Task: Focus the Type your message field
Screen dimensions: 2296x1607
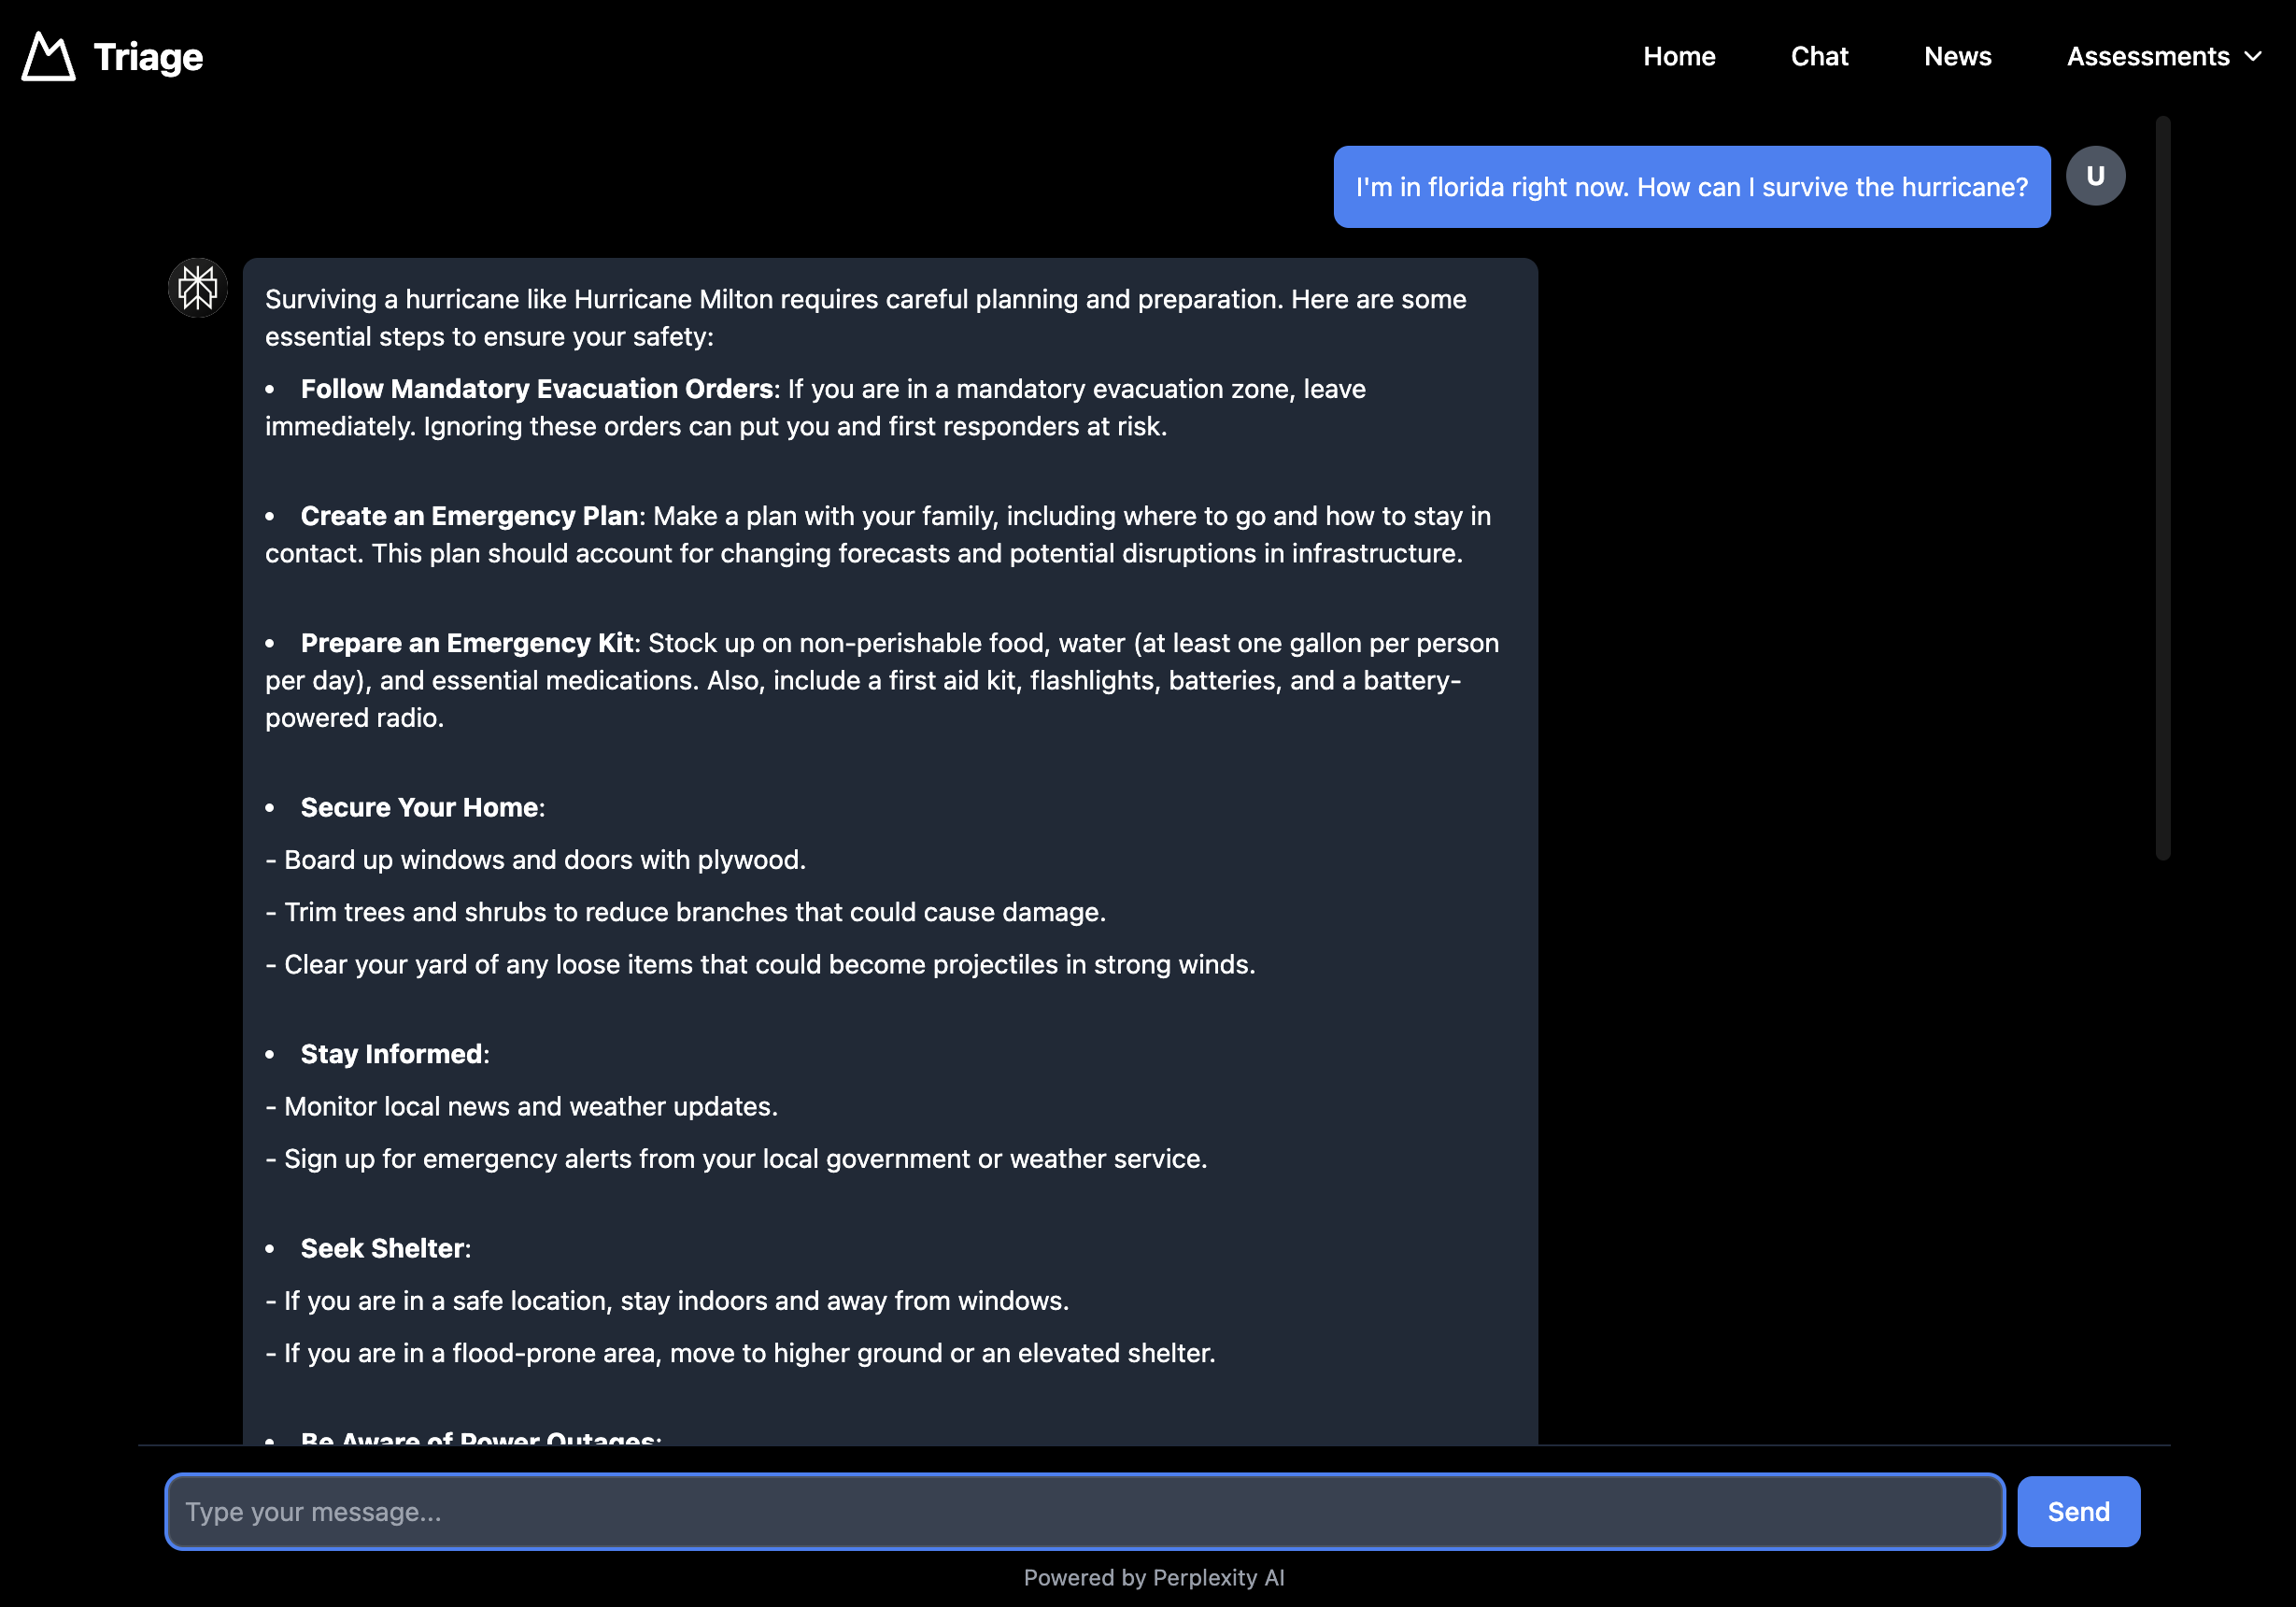Action: point(1084,1511)
